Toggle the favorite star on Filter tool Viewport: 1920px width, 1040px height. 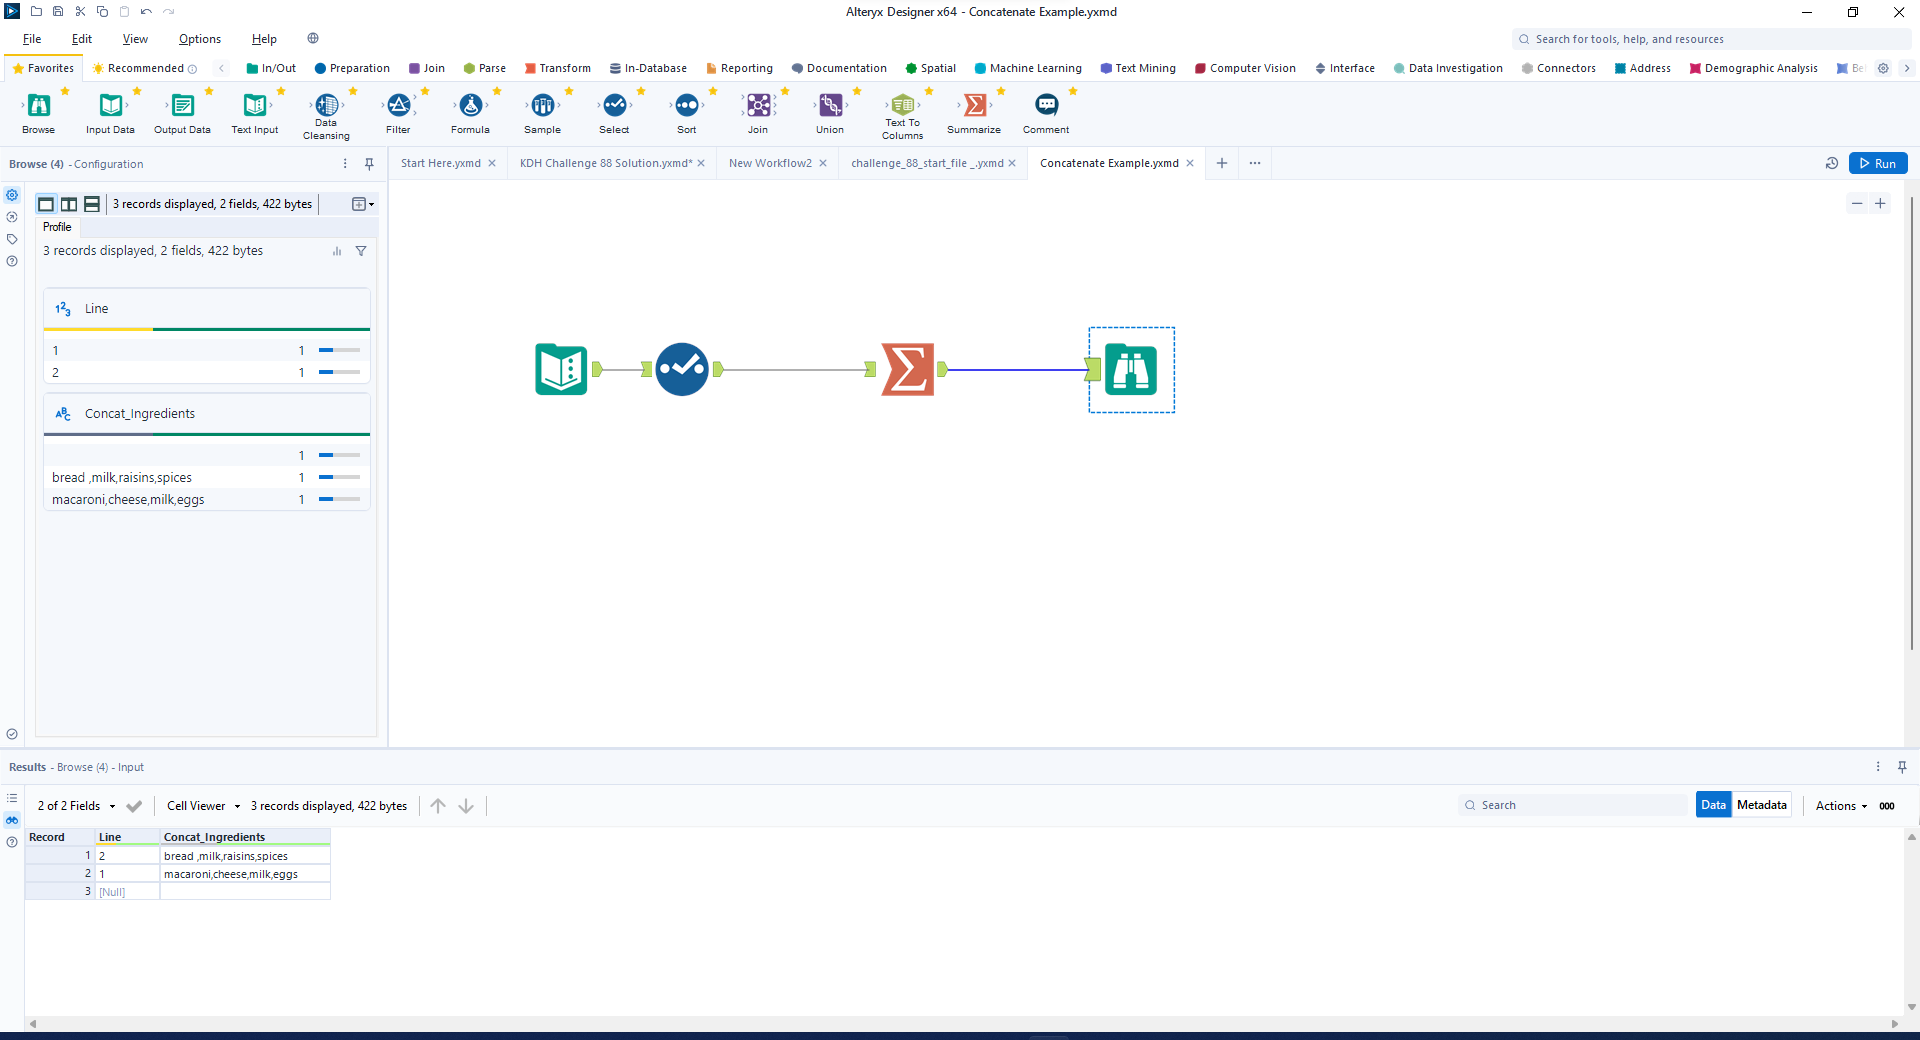click(425, 91)
